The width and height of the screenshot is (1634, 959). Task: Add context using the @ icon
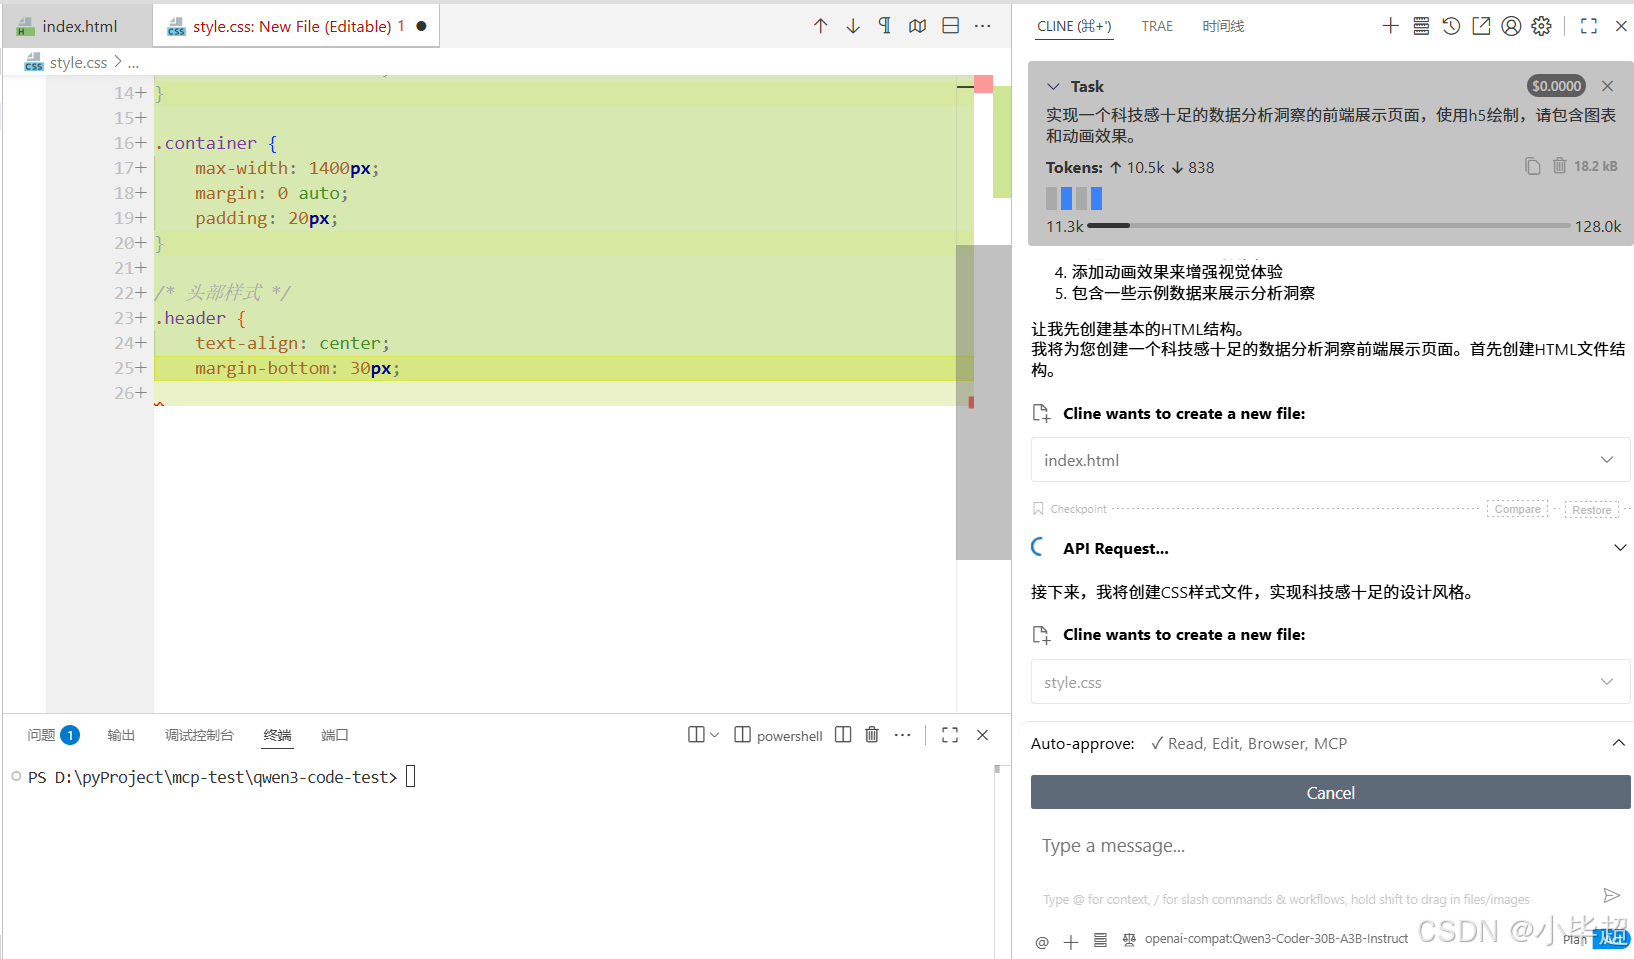coord(1041,941)
